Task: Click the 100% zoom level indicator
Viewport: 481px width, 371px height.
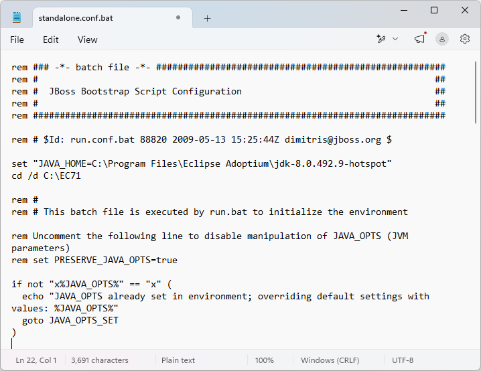Action: pos(264,360)
